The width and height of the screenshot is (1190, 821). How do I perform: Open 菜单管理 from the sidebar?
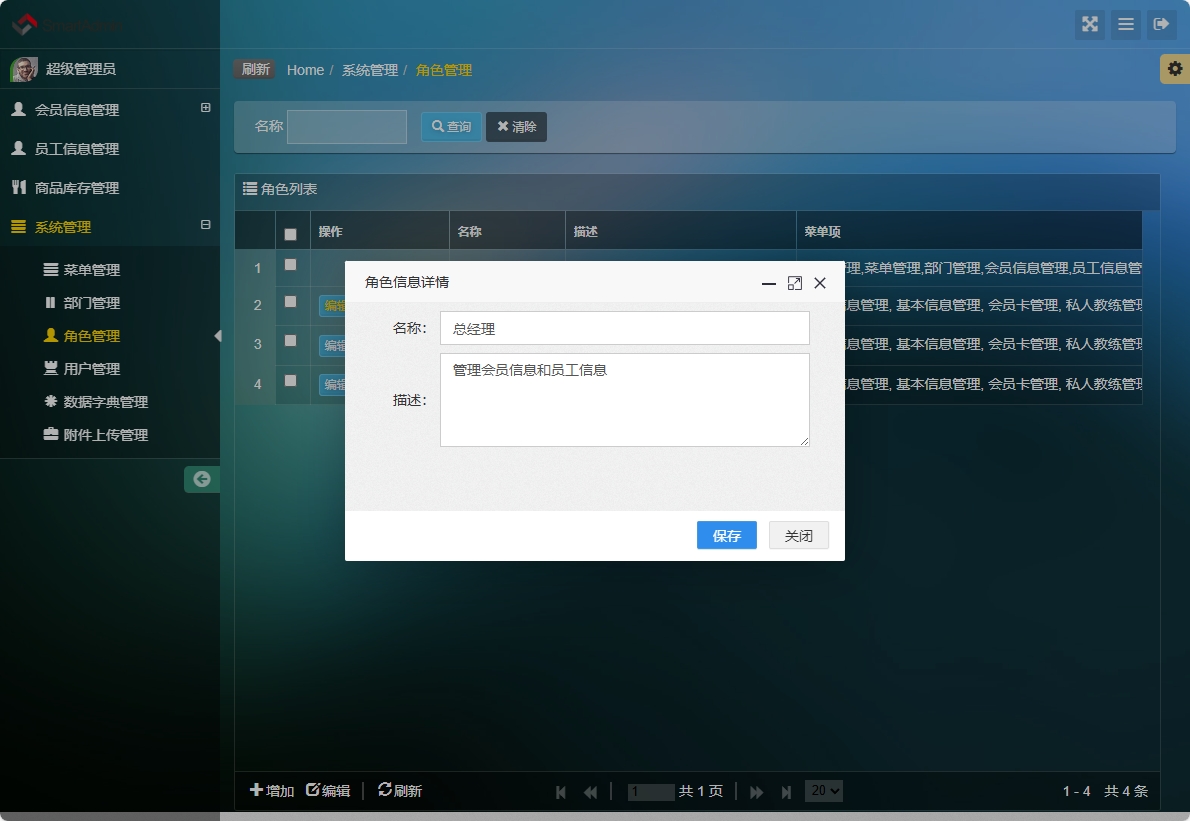[83, 269]
